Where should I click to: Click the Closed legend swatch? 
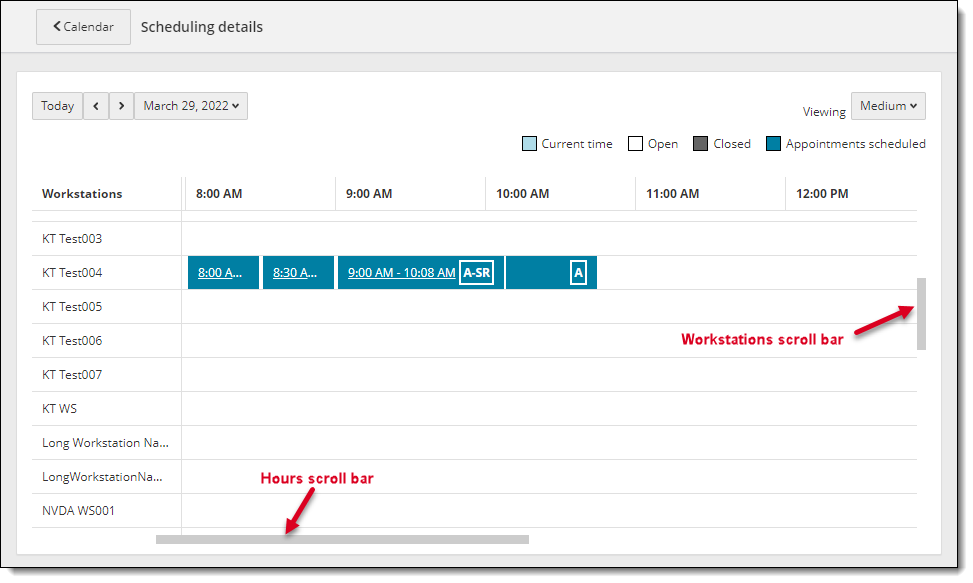[701, 144]
